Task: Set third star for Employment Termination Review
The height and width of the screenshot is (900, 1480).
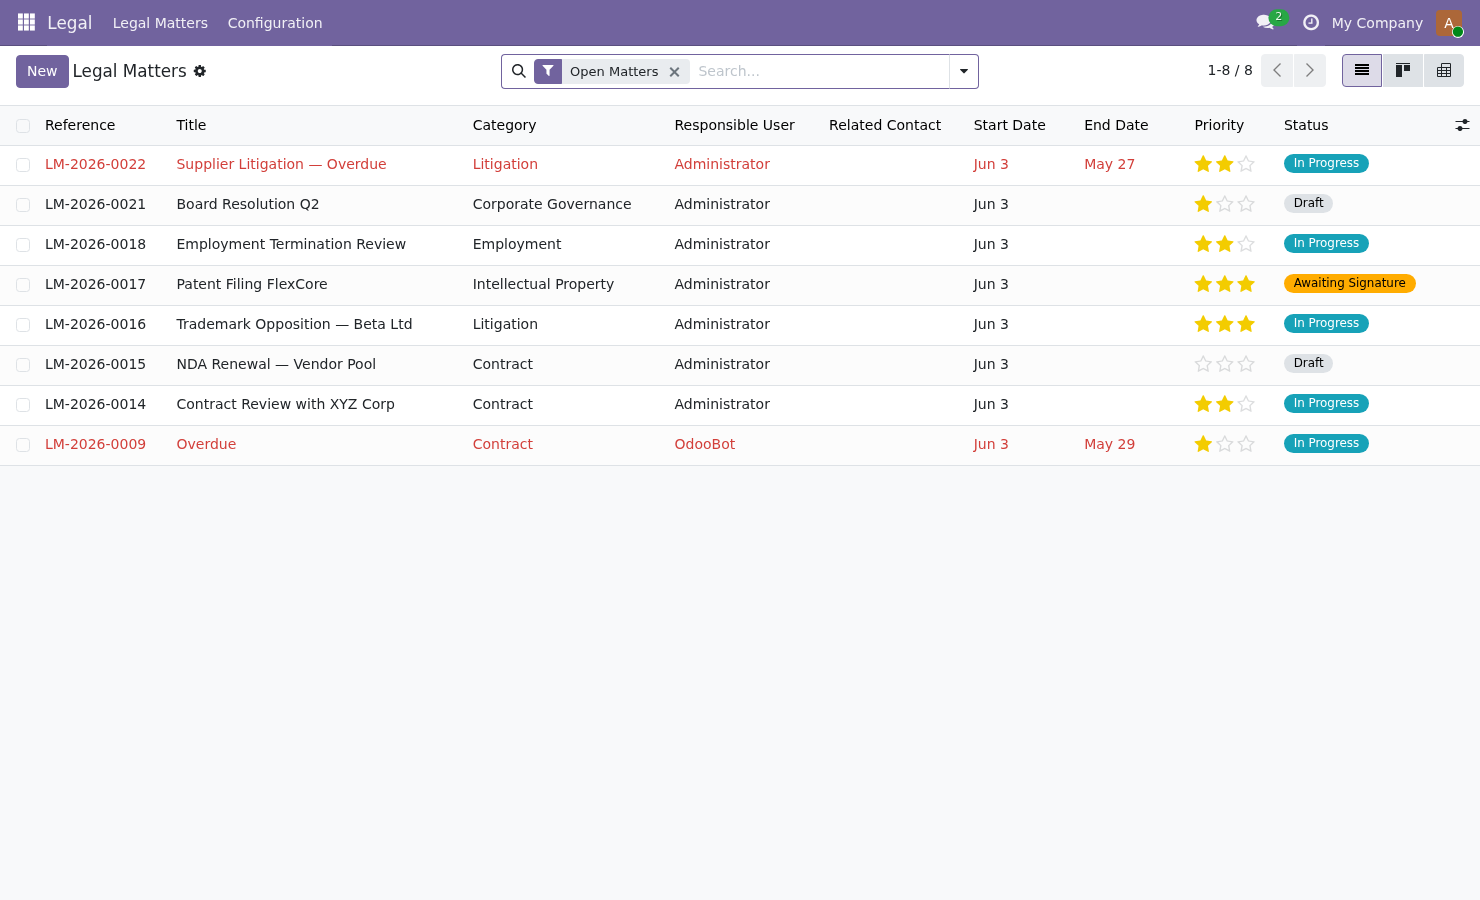Action: [x=1246, y=244]
